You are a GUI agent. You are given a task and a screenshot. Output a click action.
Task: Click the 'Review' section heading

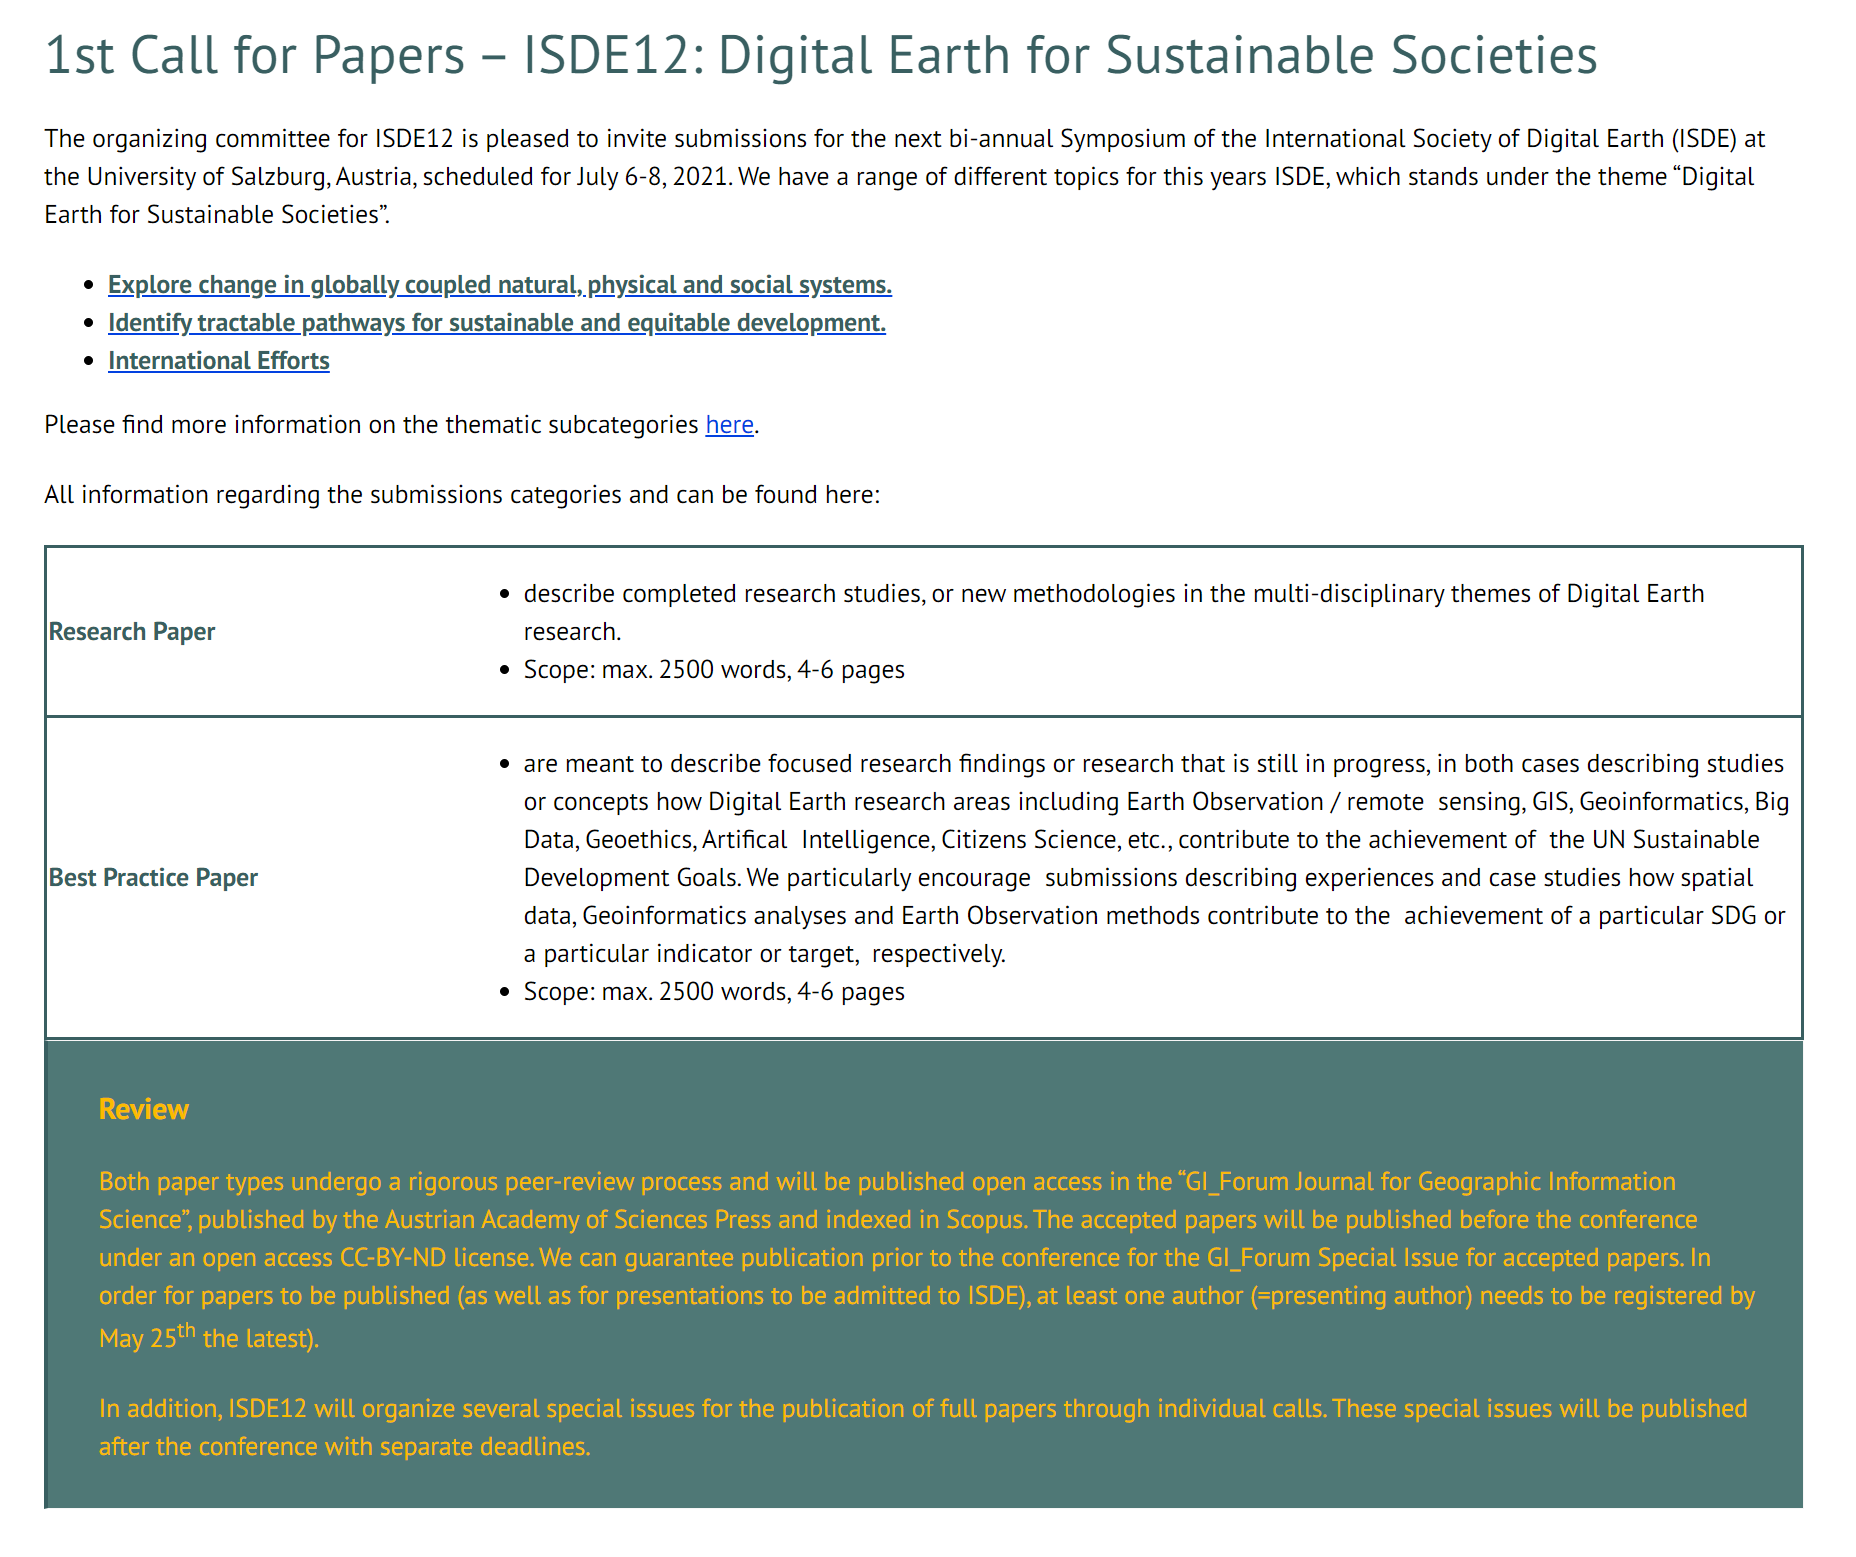coord(144,1109)
